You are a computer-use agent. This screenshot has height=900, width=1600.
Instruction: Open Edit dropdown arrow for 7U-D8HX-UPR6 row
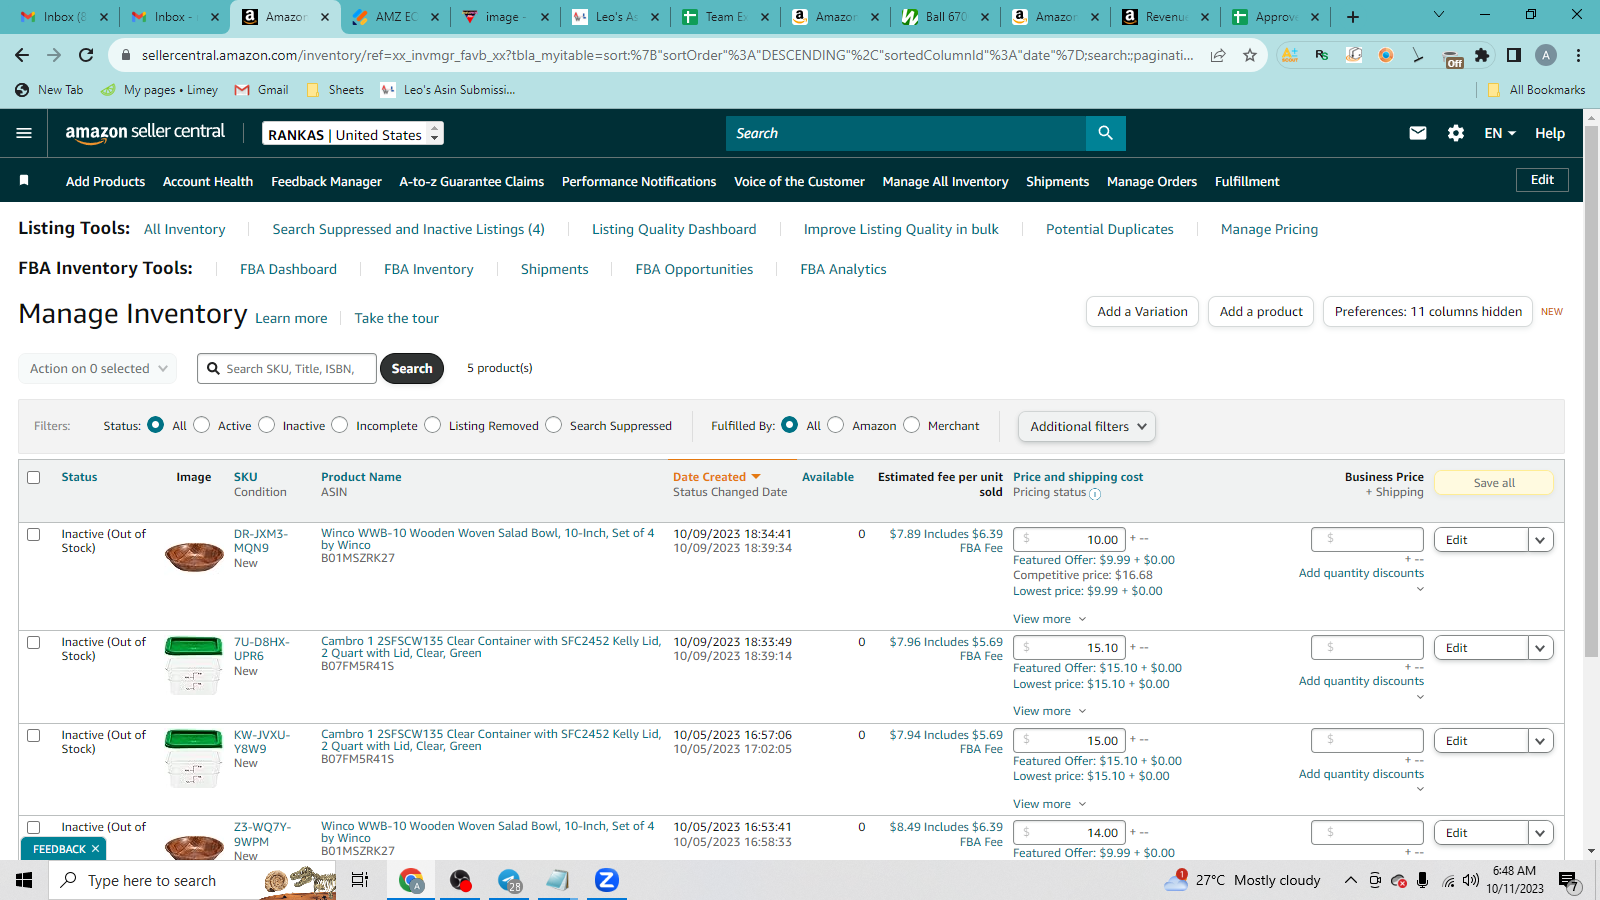[1540, 648]
